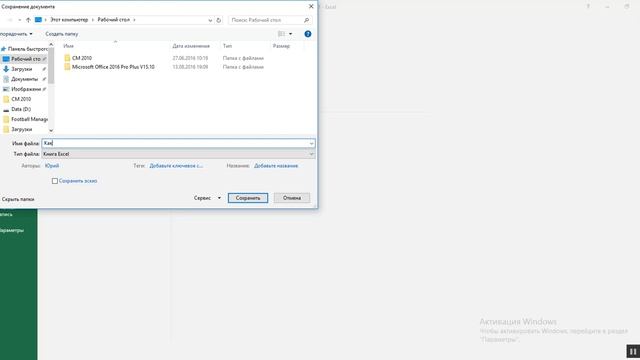Open the recent locations dropdown arrow
The height and width of the screenshot is (360, 640).
[20, 20]
